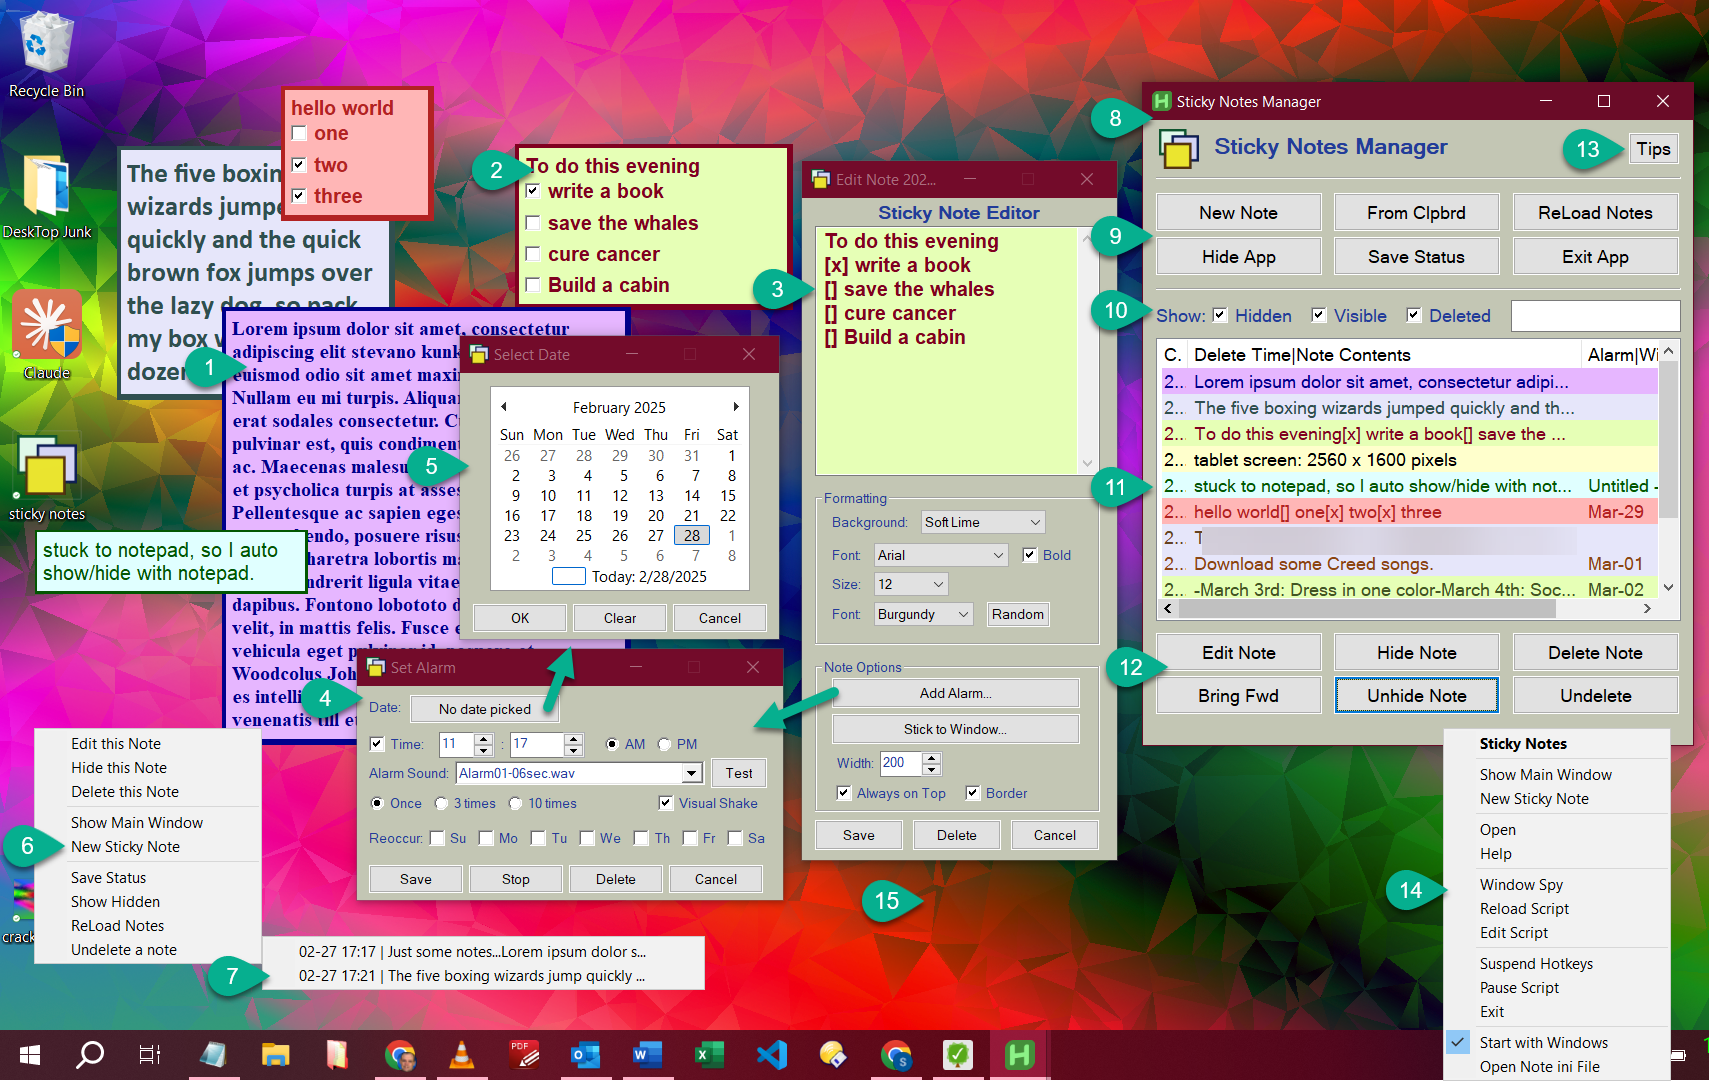Open the Arial font dropdown

(x=940, y=555)
